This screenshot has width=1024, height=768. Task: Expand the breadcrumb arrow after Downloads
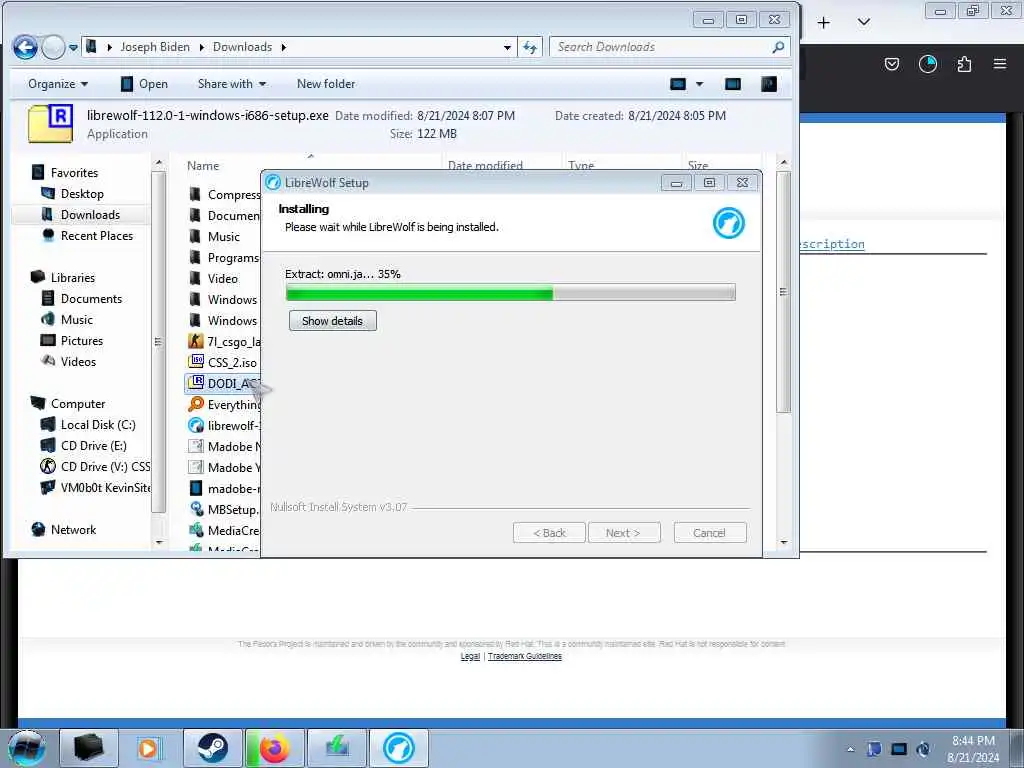pos(283,47)
